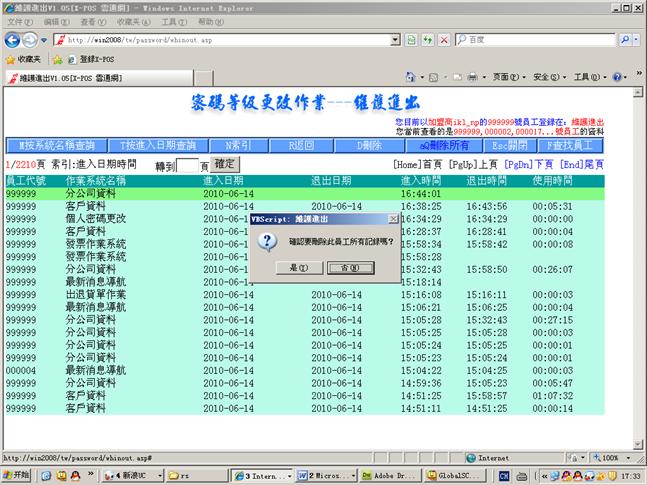Click the Print icon in command bar
Viewport: 647px width, 485px height.
[x=472, y=77]
